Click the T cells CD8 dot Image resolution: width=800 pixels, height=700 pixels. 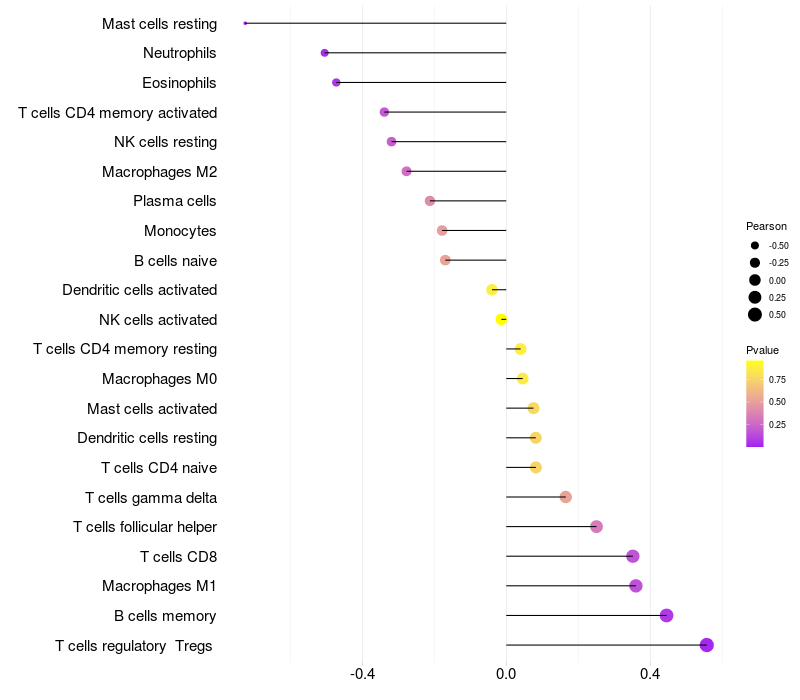coord(633,556)
